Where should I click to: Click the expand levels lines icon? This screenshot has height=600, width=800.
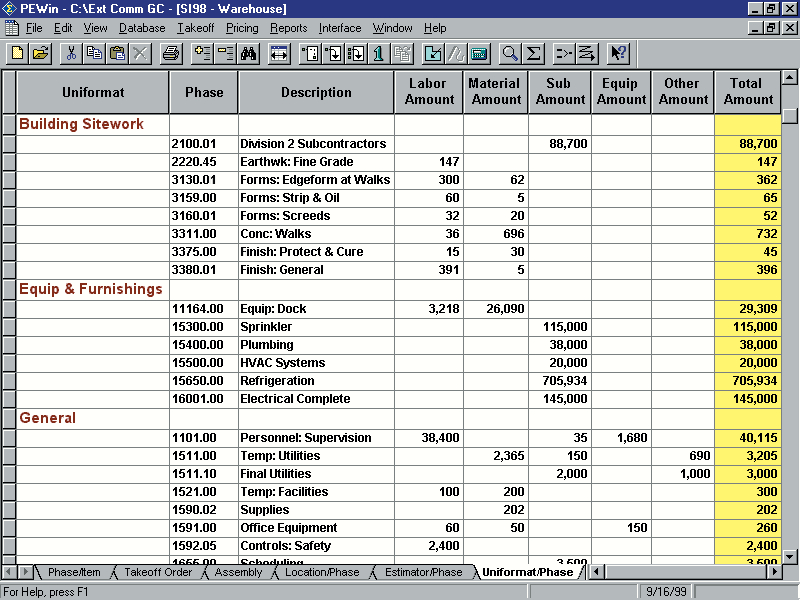pos(587,53)
